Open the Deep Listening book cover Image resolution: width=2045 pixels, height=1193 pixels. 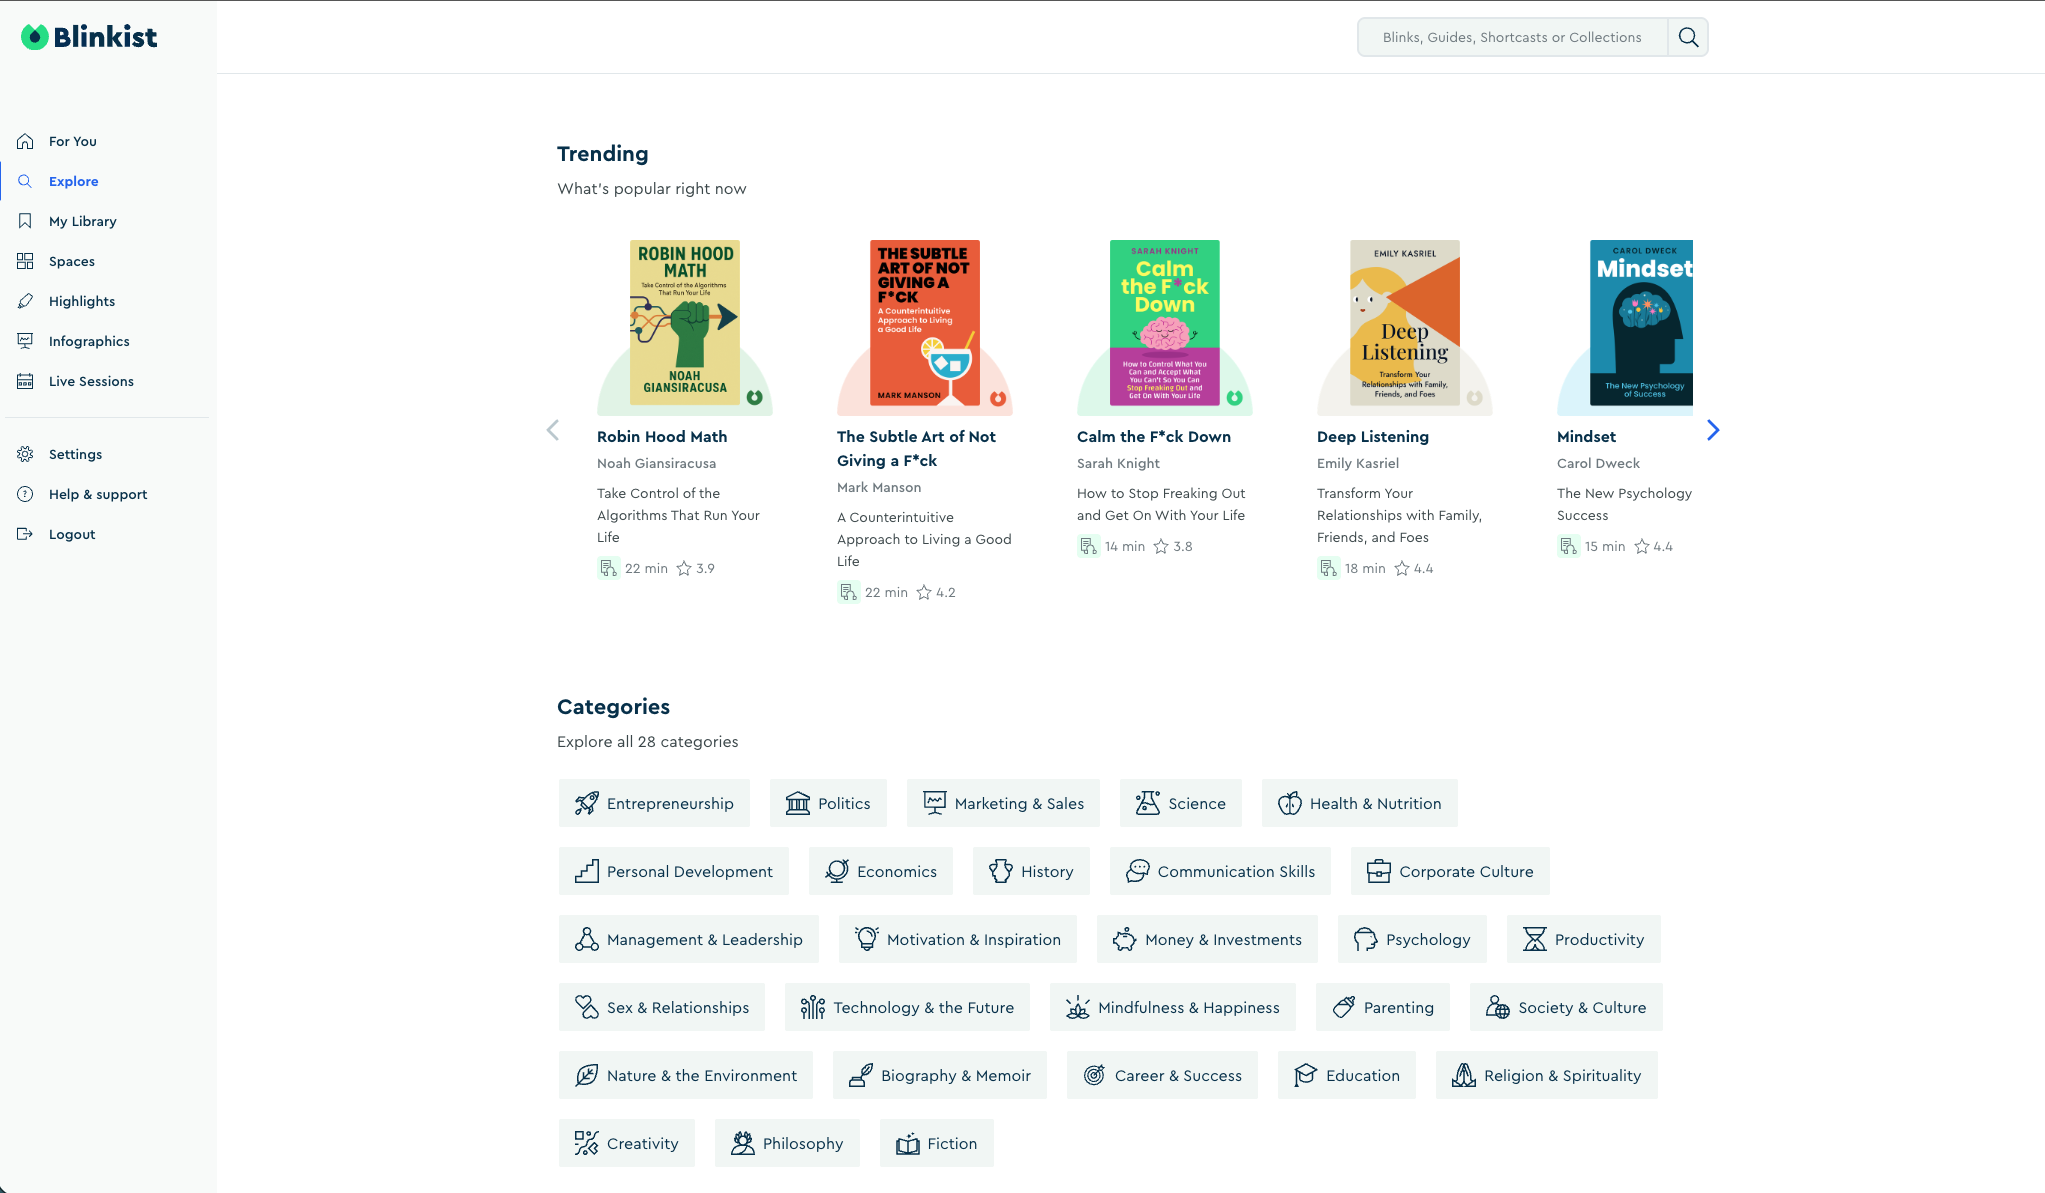pos(1404,322)
